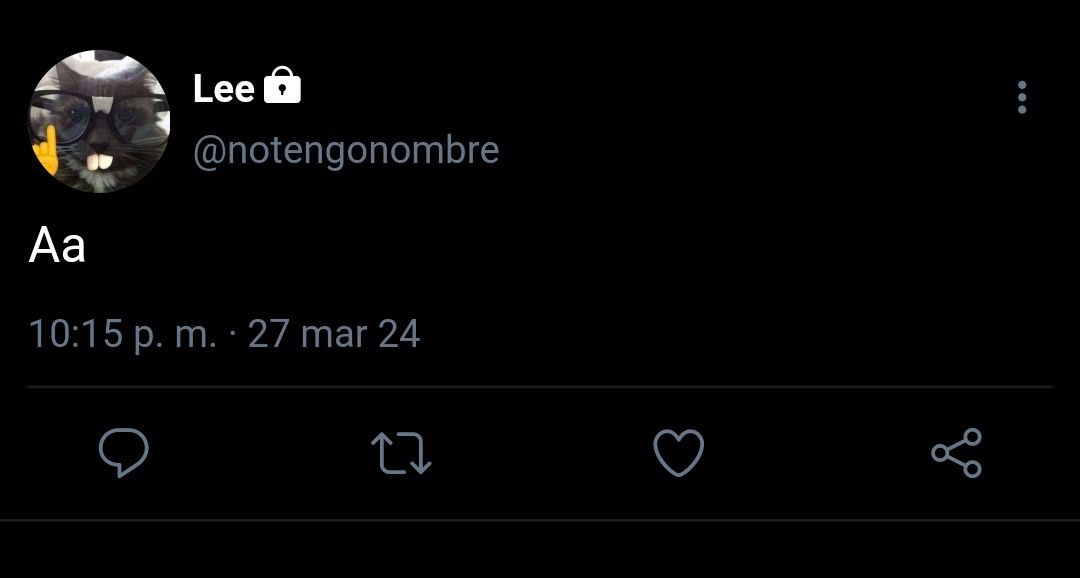Click the padlock icon beside Lee
The width and height of the screenshot is (1080, 578).
pos(282,85)
